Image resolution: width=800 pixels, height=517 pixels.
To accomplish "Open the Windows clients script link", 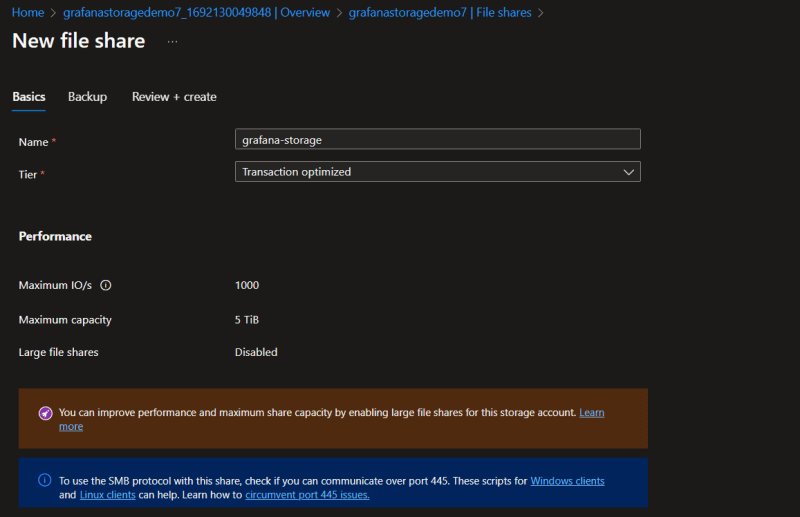I will click(x=567, y=481).
